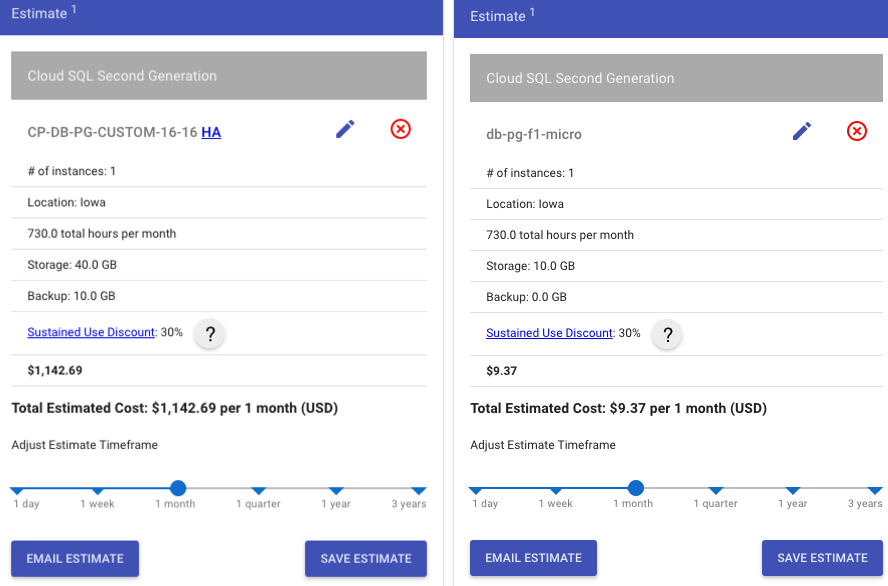Remove the CP-DB-PG-CUSTOM-16-16 instance with red X

click(x=400, y=129)
